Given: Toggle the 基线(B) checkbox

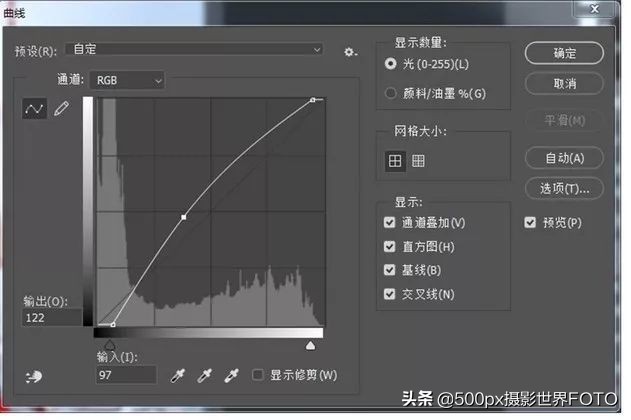Looking at the screenshot, I should click(389, 270).
